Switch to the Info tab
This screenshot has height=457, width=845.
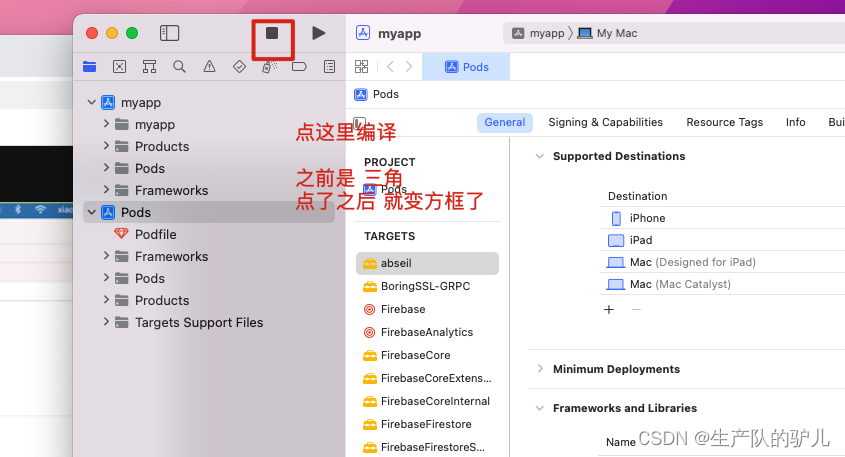click(795, 122)
